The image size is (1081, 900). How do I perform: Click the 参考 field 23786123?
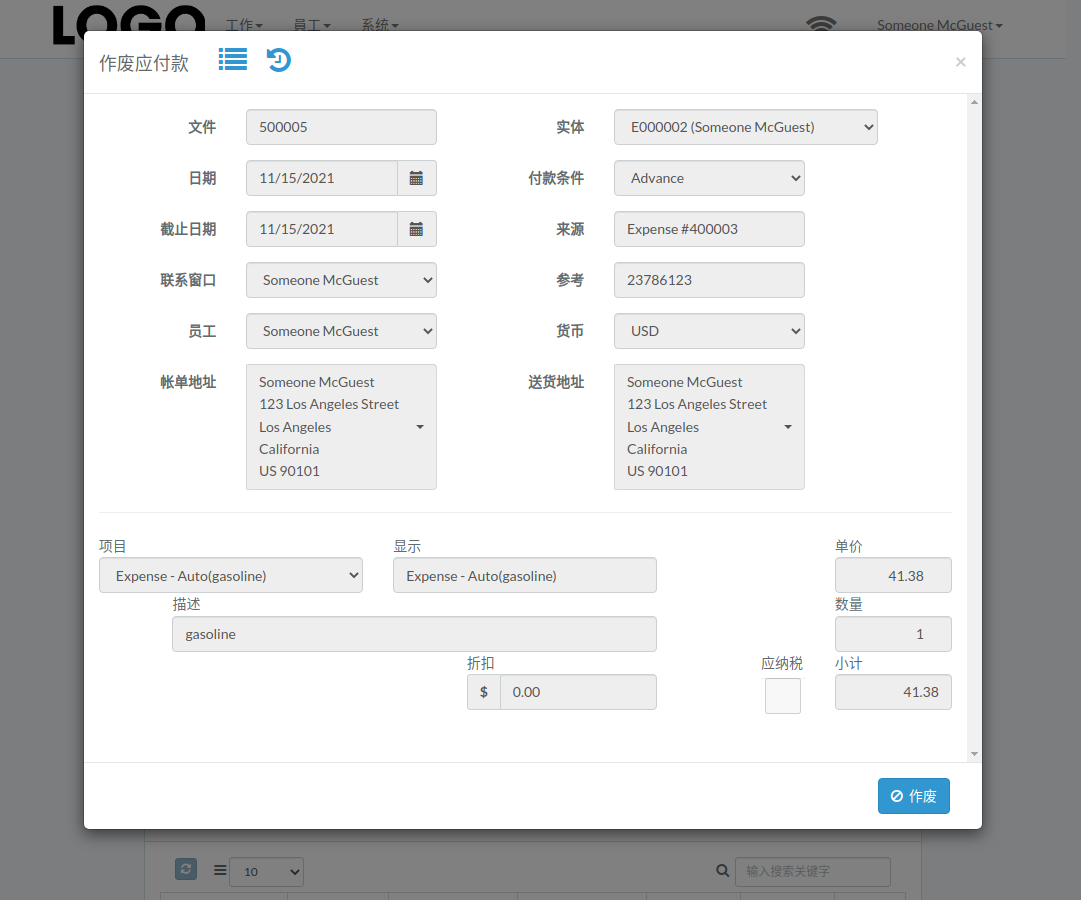click(709, 280)
